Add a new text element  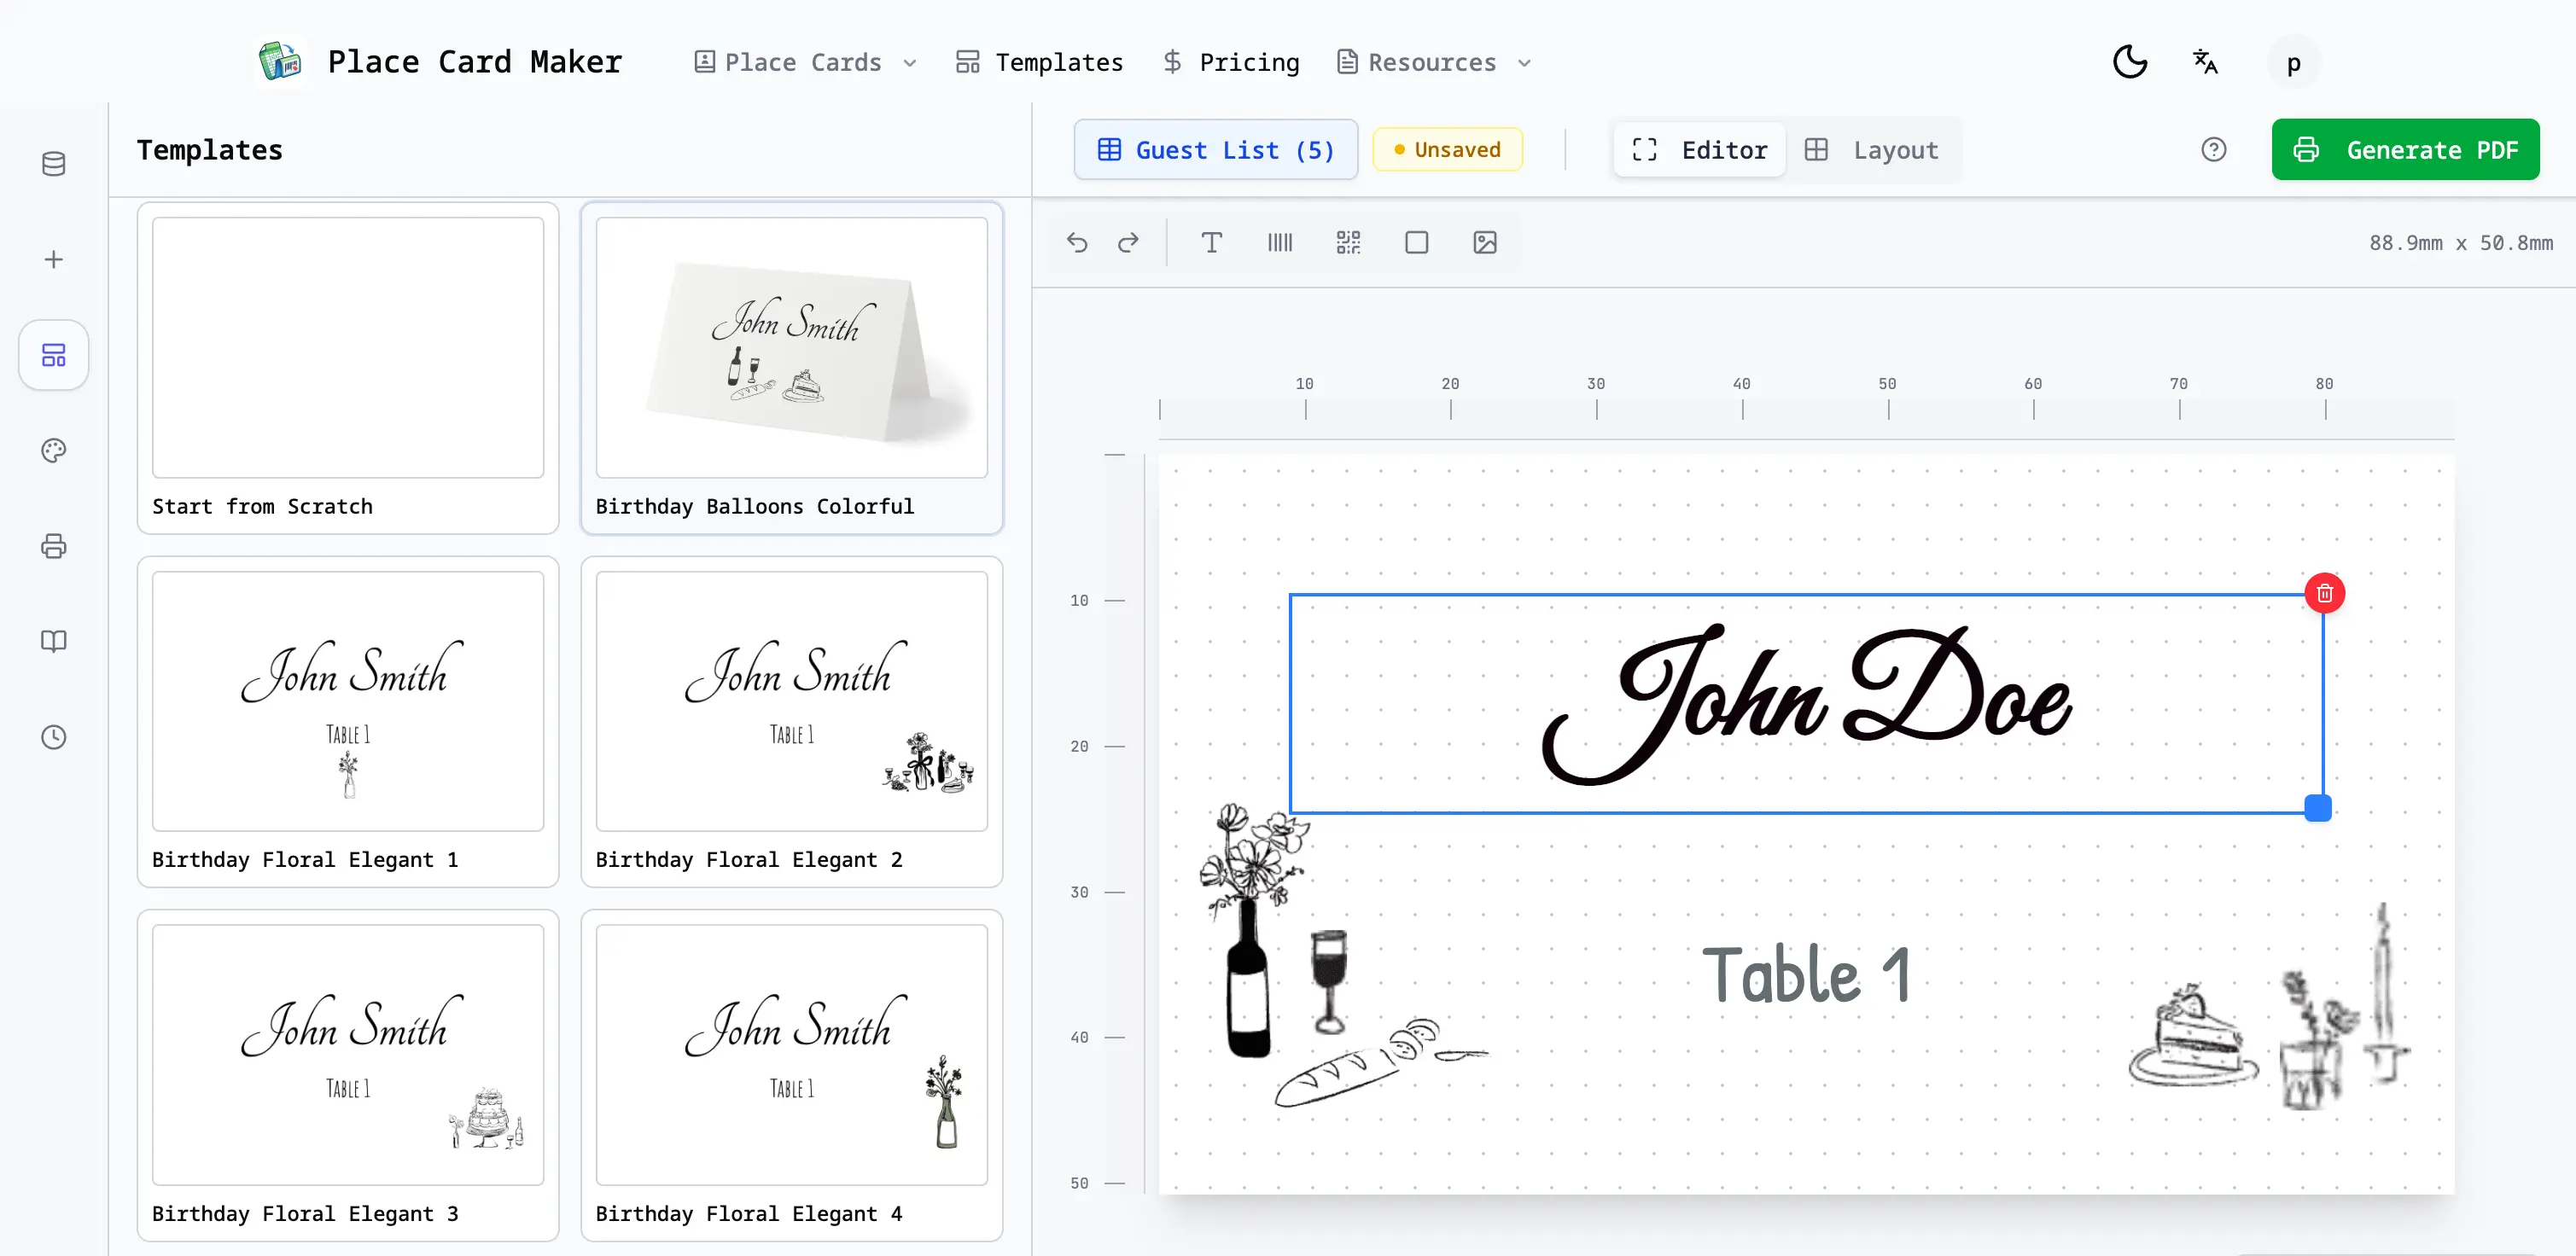click(x=1212, y=242)
